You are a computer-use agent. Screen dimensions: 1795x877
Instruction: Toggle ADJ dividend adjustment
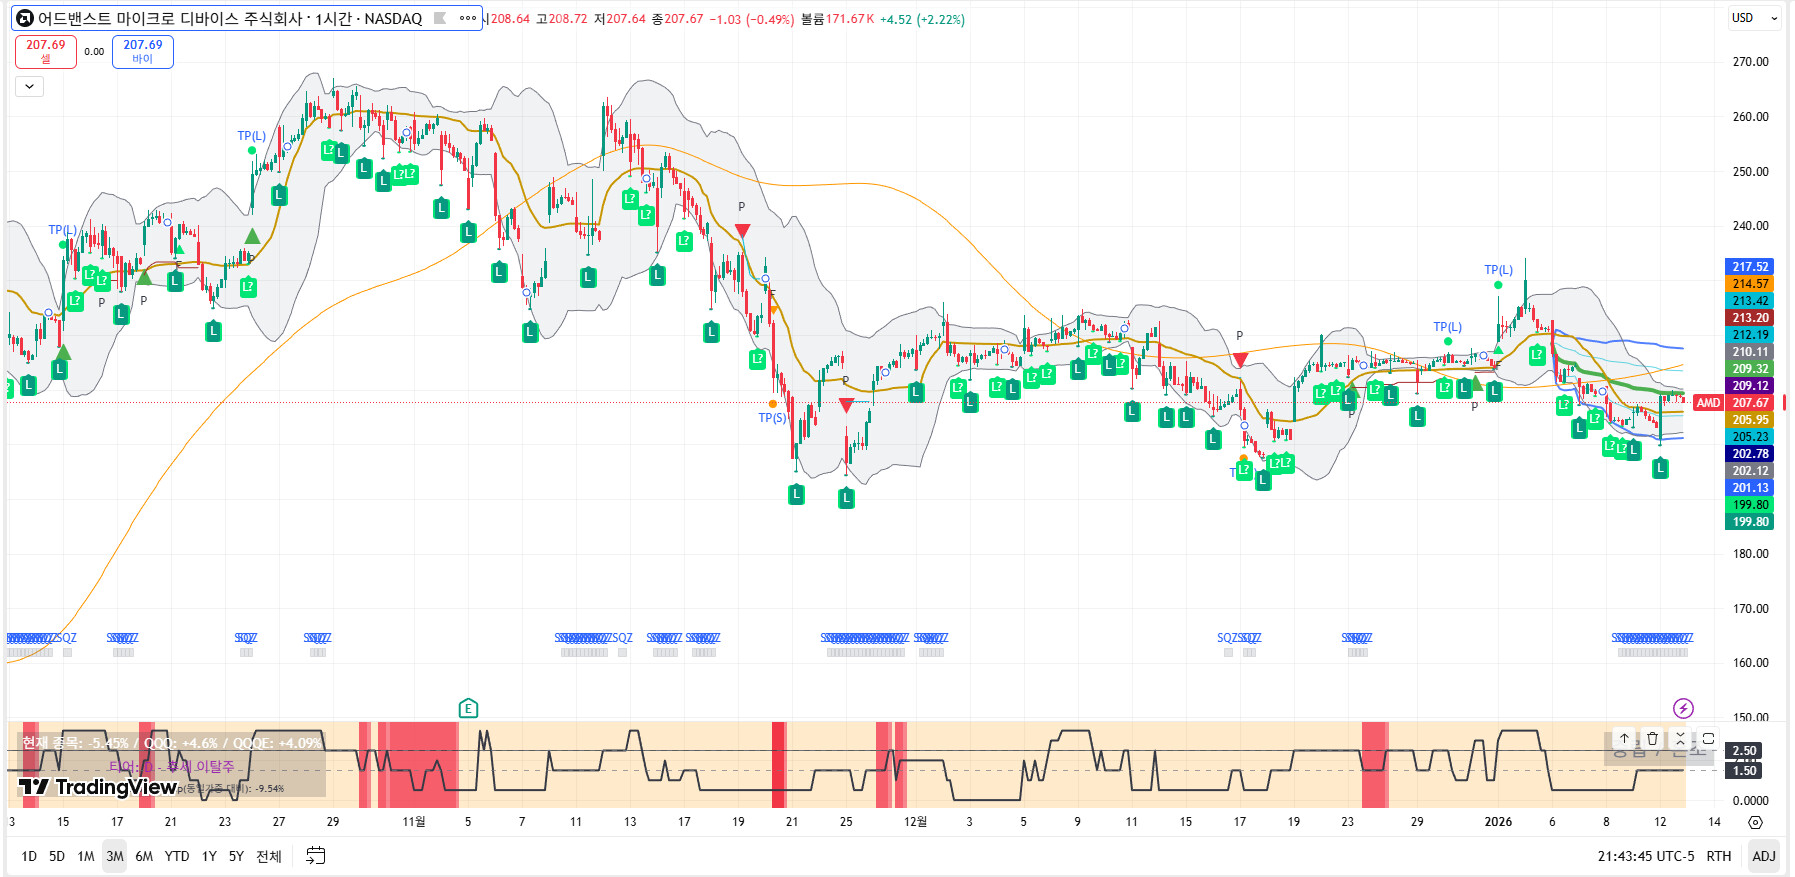click(x=1764, y=856)
